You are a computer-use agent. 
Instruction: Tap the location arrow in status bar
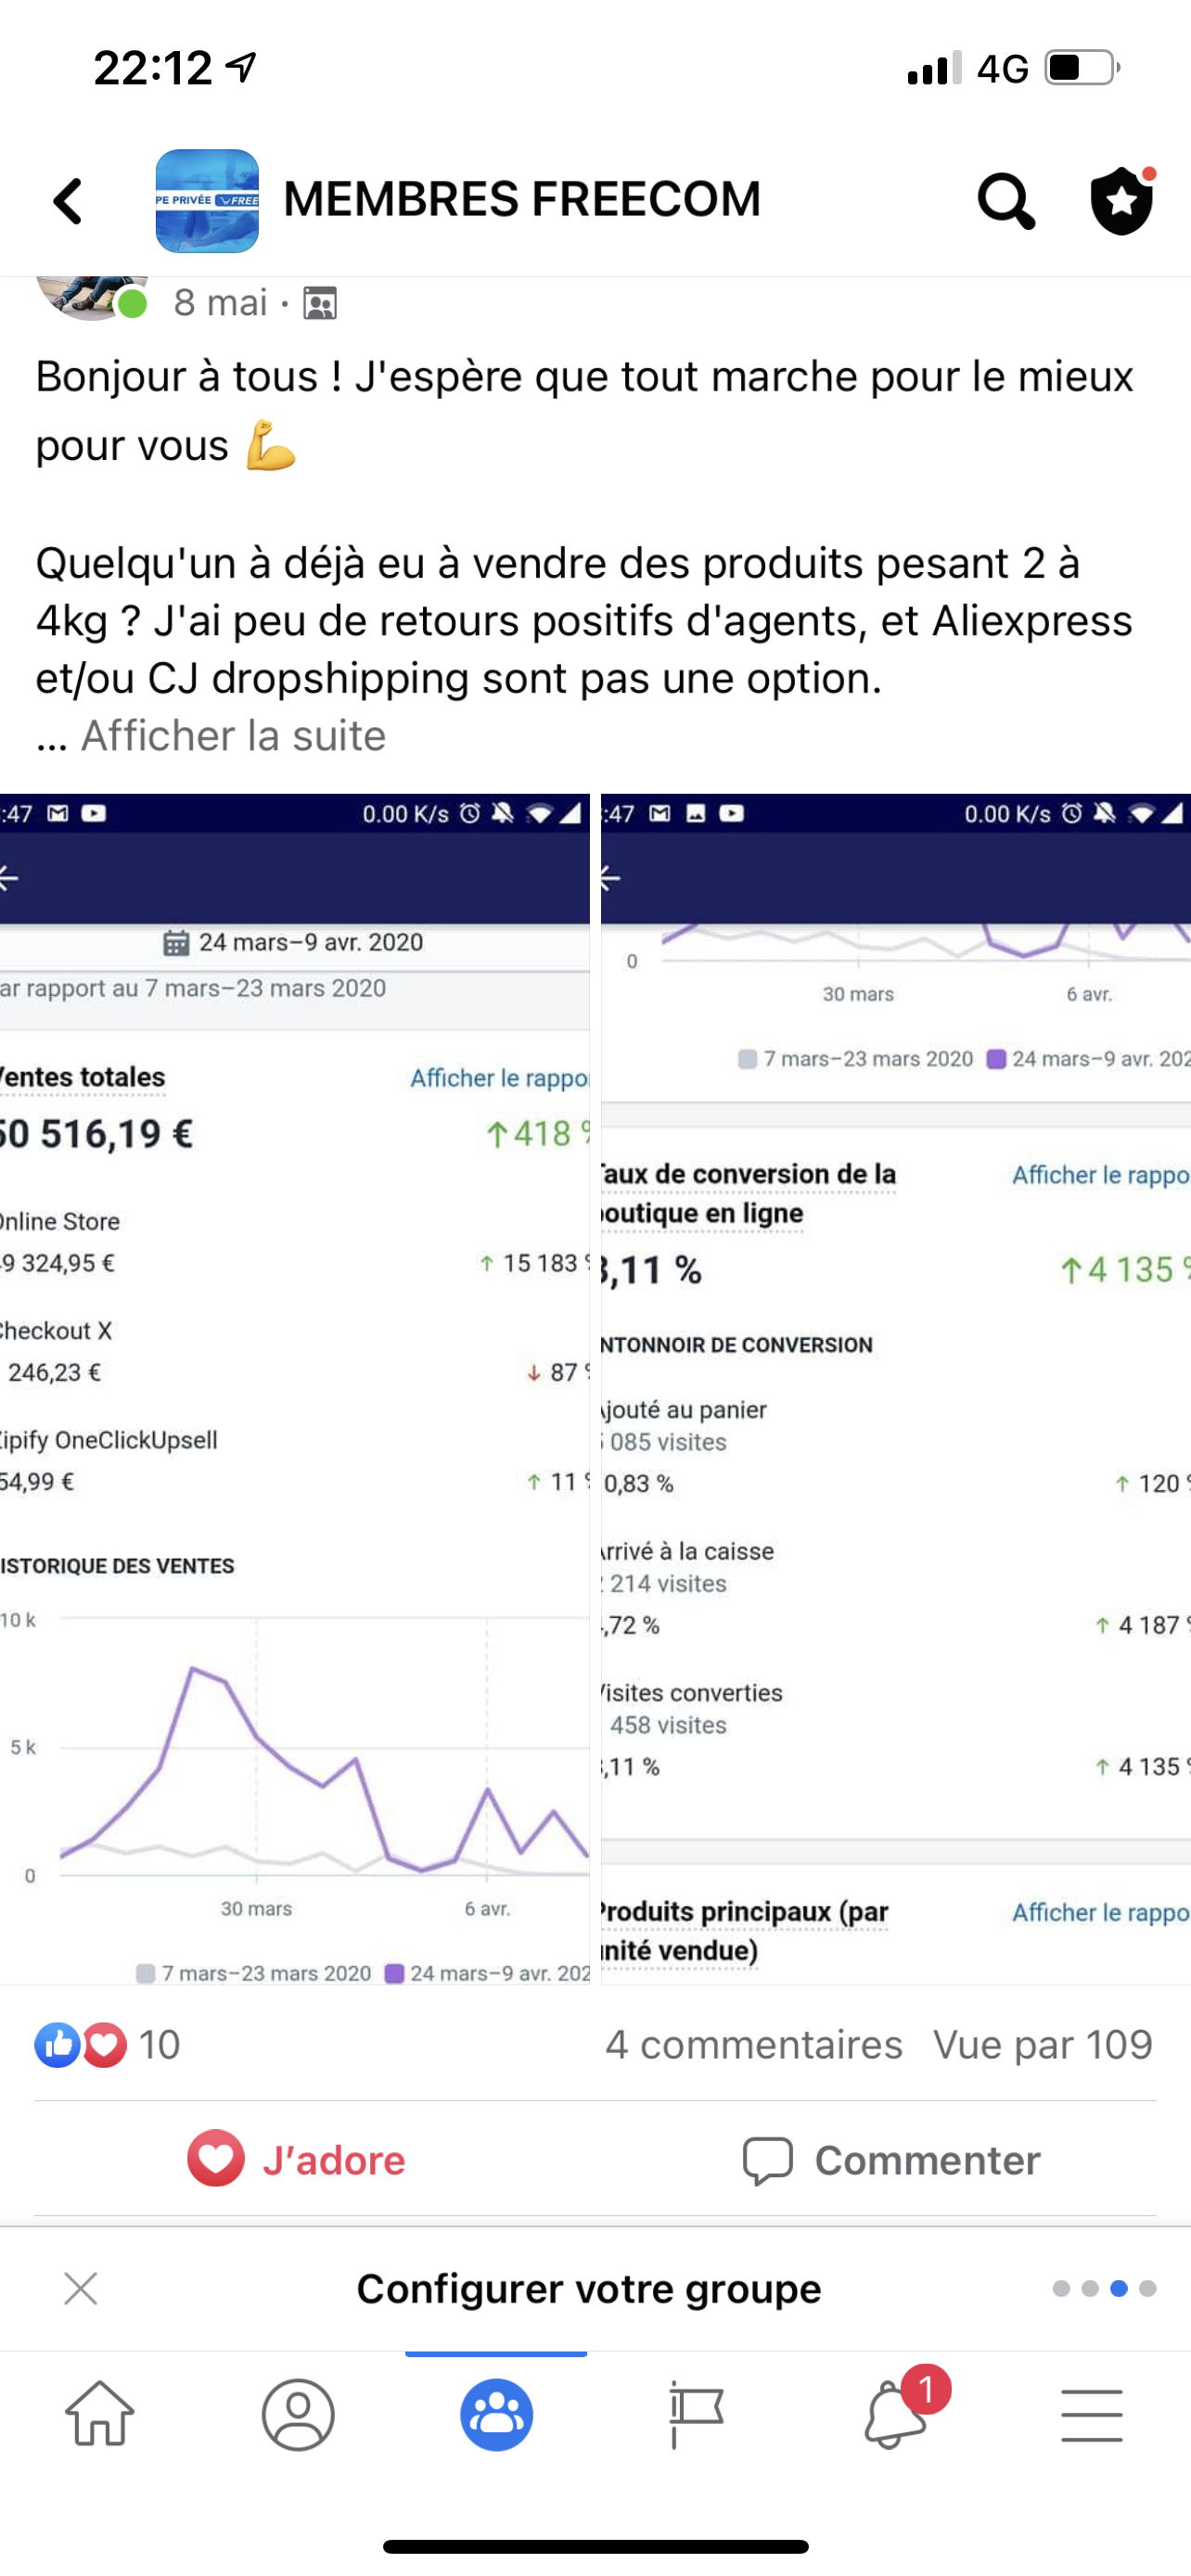242,67
